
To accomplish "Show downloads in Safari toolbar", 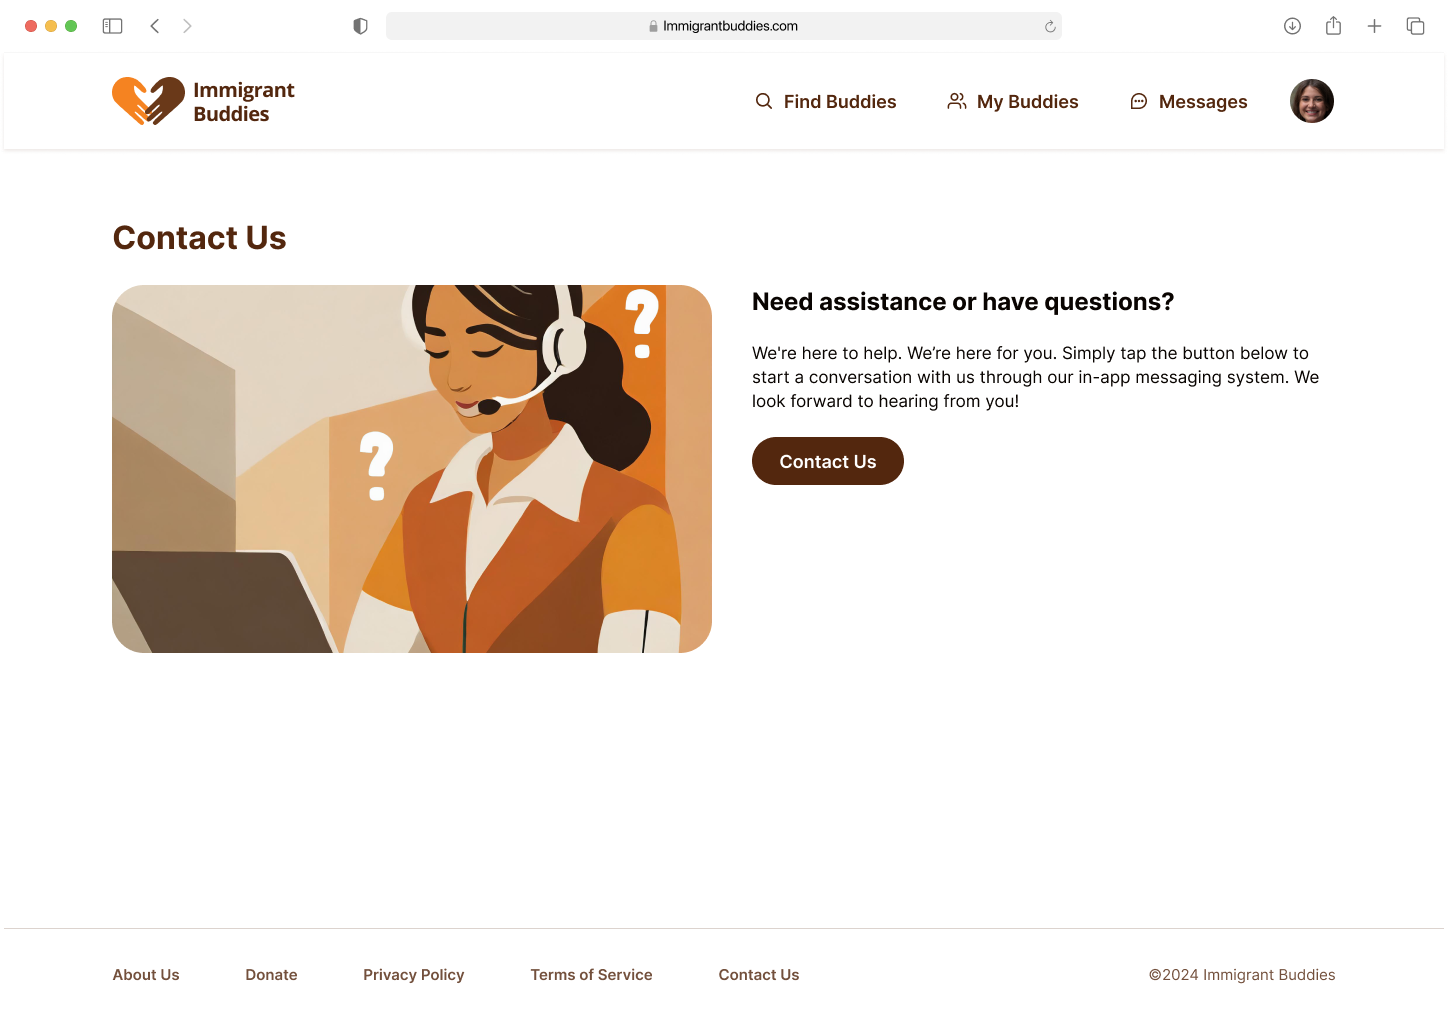I will [x=1292, y=26].
